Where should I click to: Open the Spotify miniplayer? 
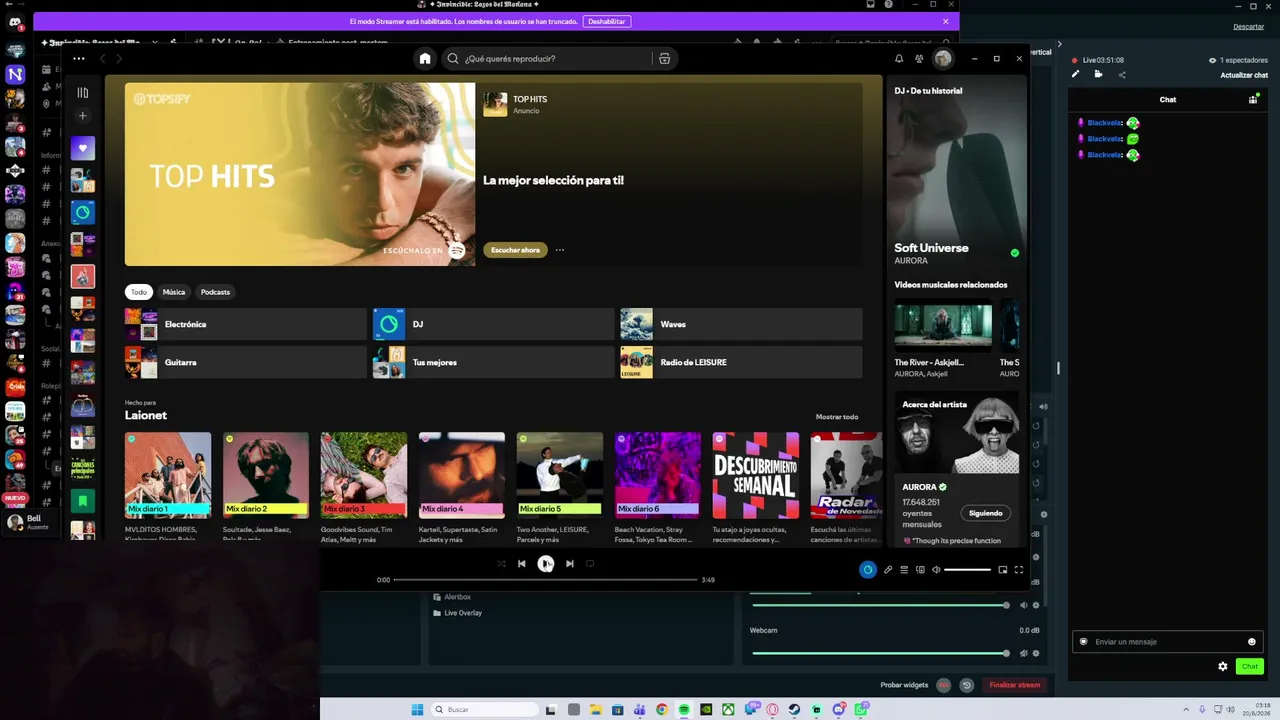pos(1003,570)
